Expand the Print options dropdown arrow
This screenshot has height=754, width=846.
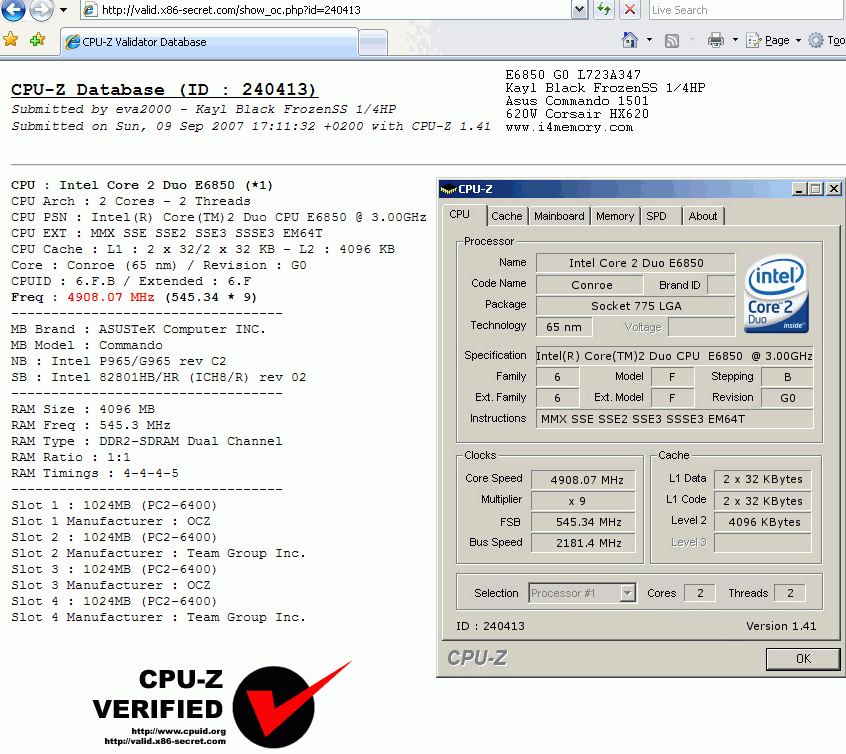(735, 40)
